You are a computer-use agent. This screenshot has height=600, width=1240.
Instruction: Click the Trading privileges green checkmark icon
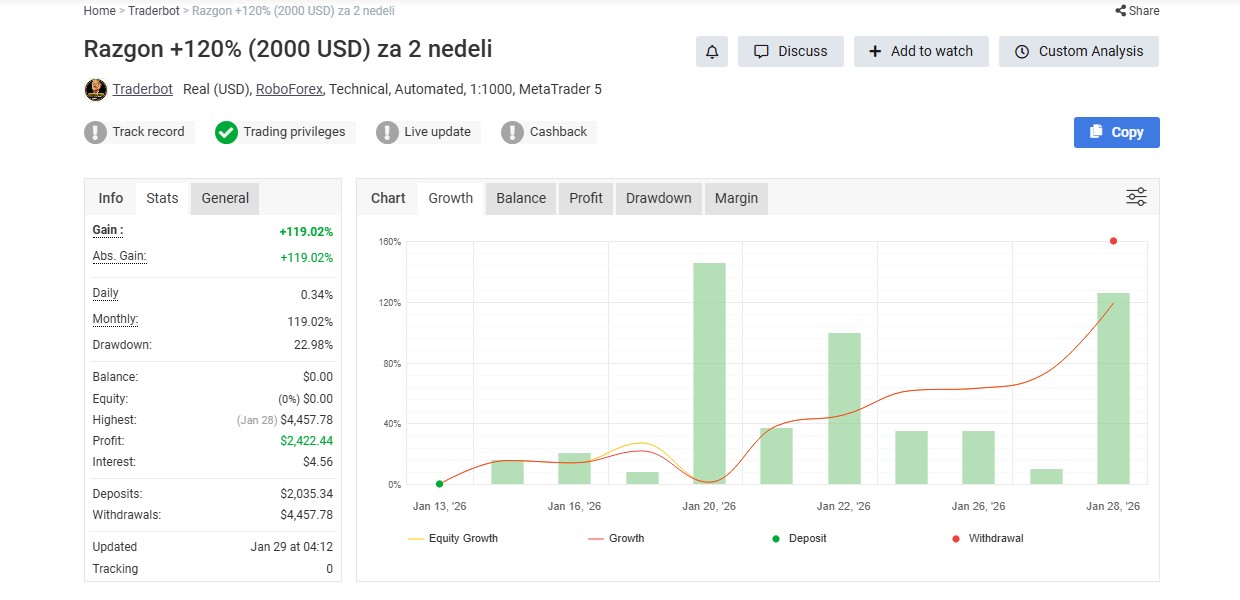[226, 132]
